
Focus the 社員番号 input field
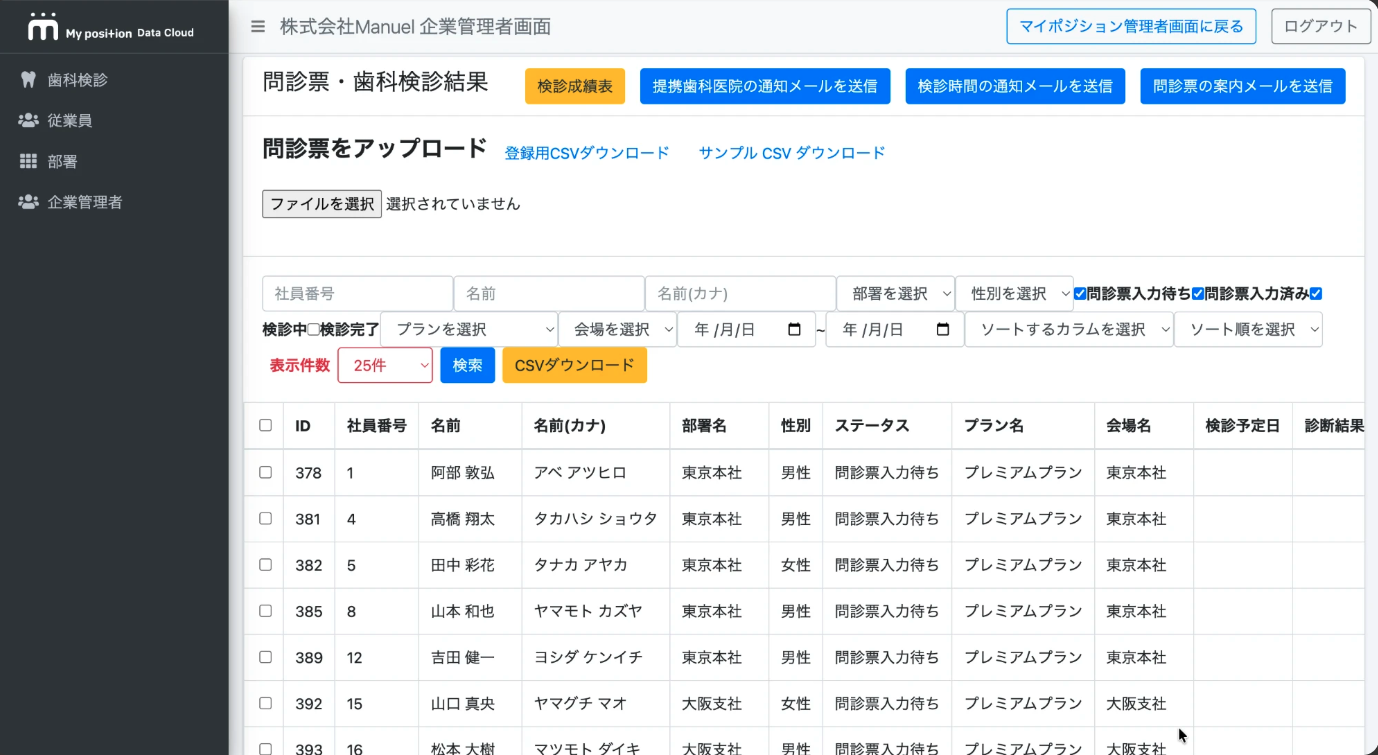point(357,294)
